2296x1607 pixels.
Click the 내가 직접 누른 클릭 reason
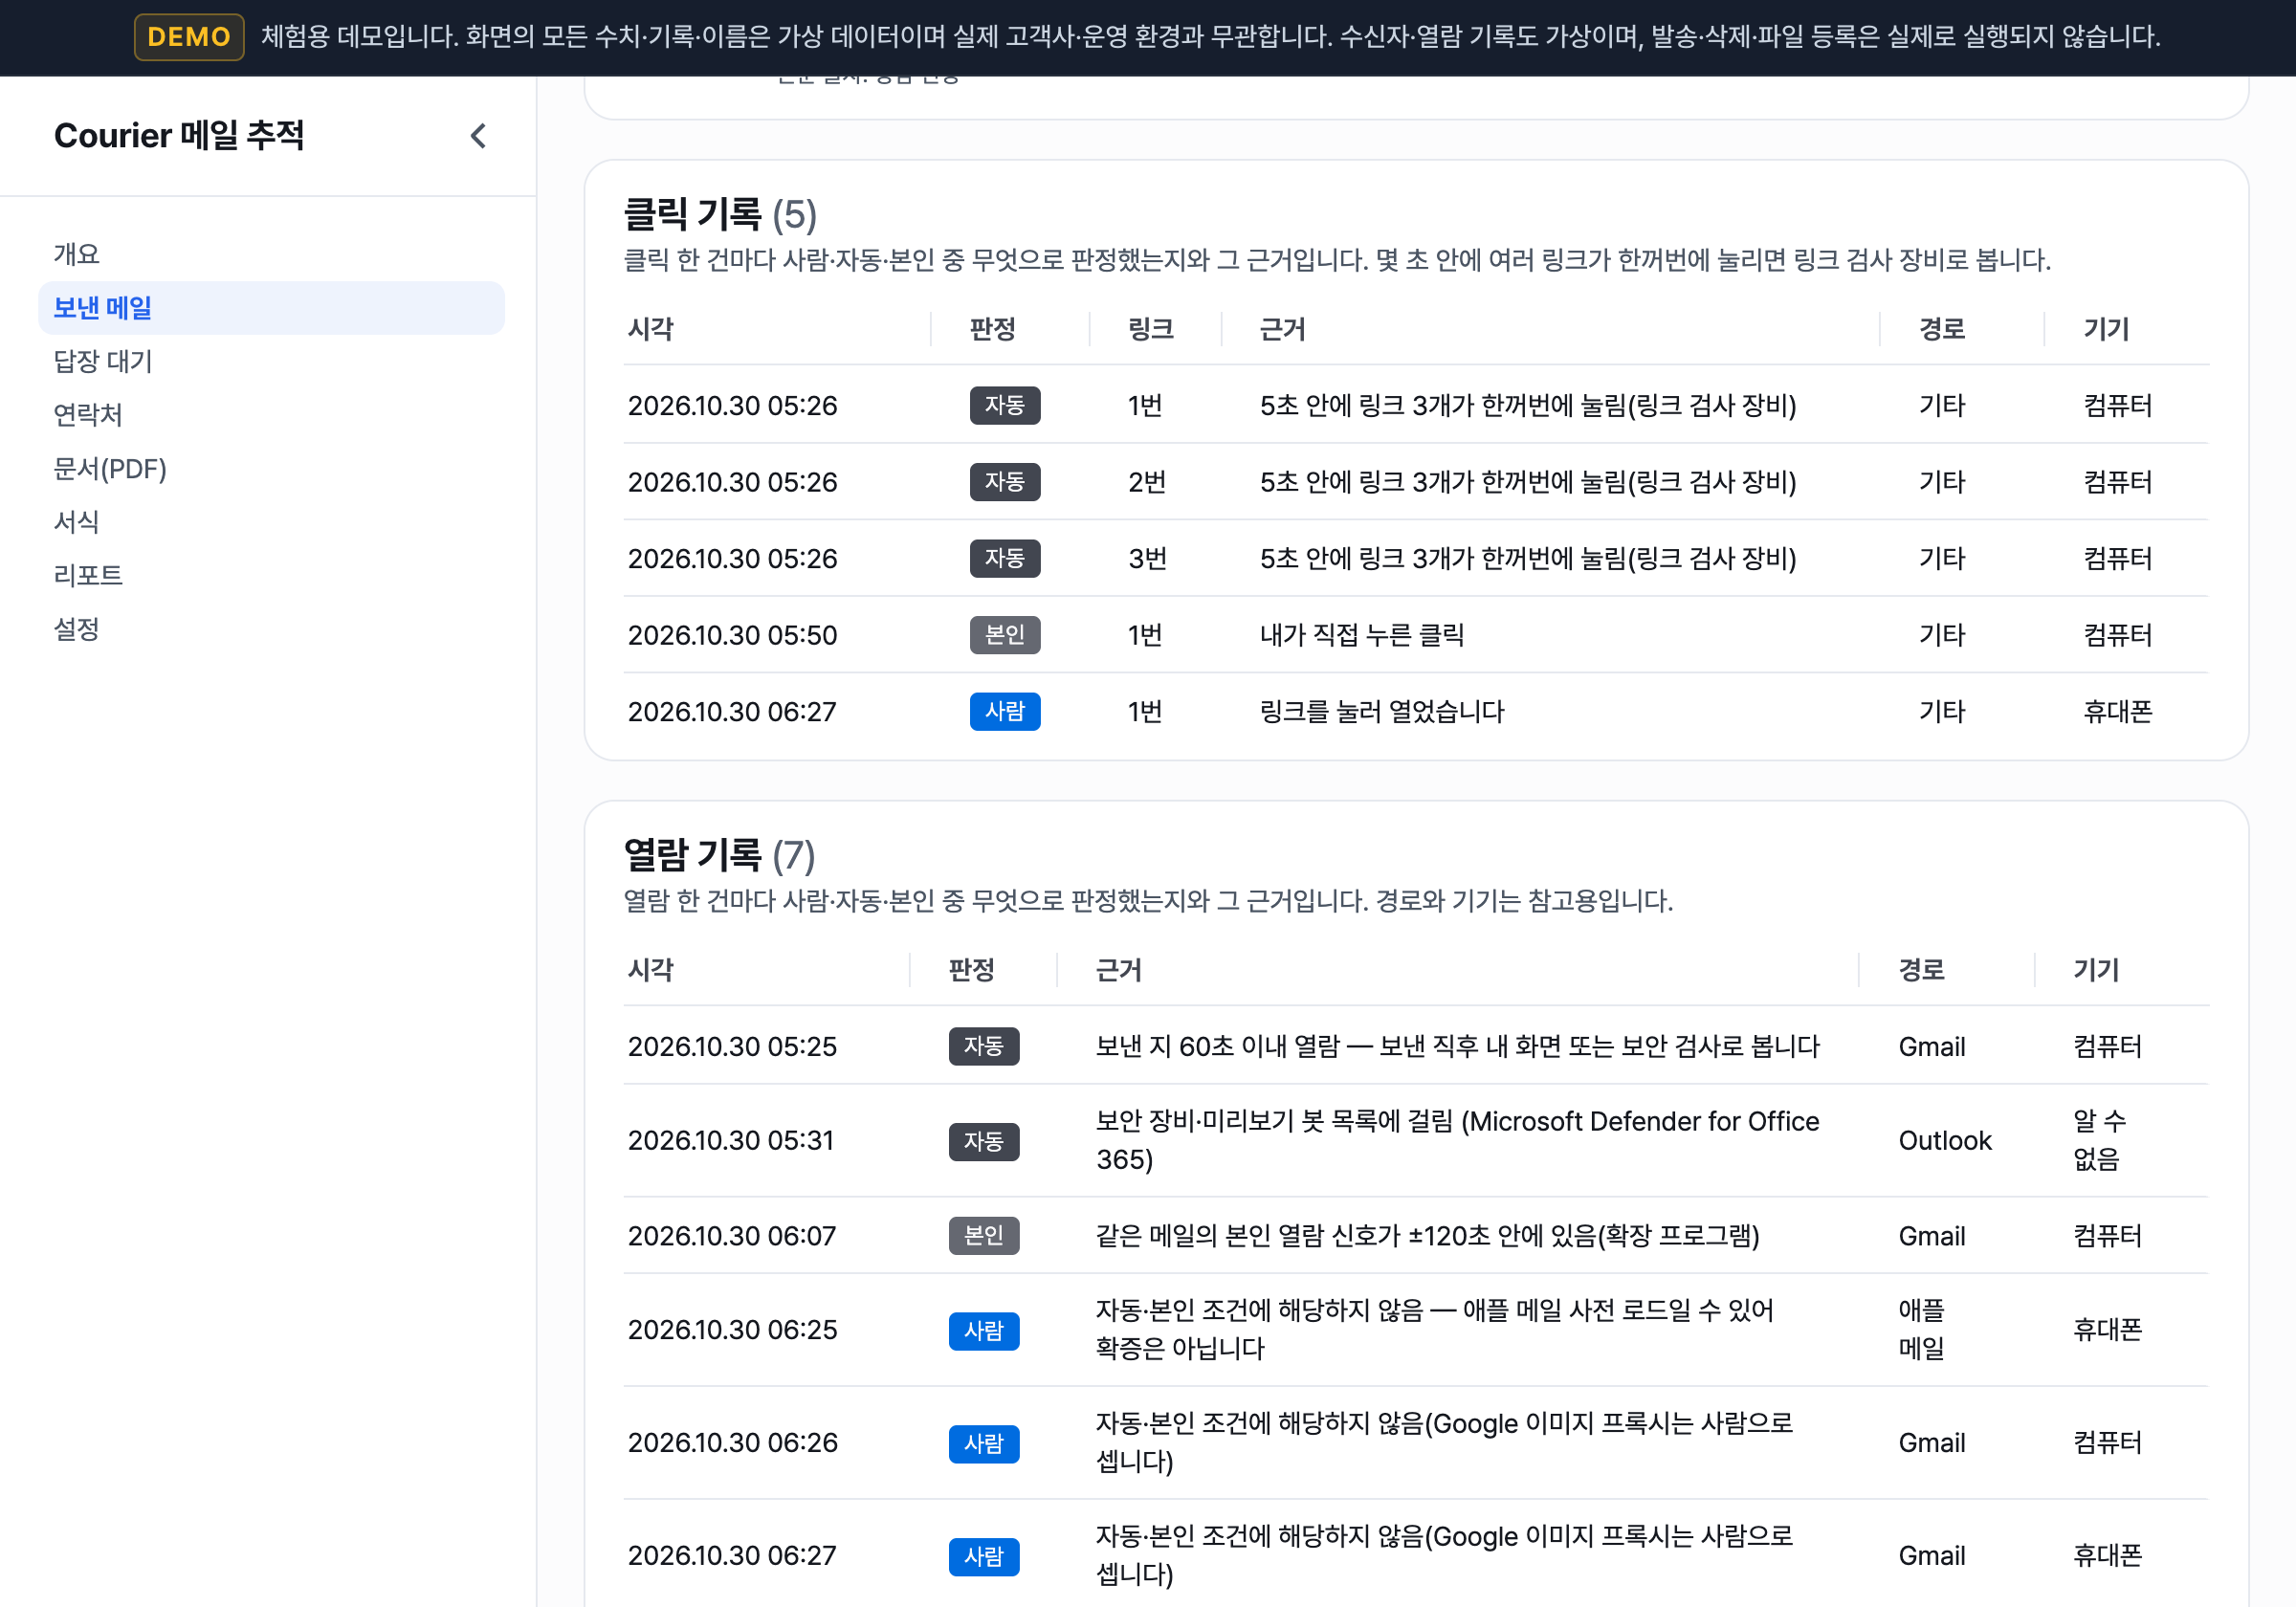[1362, 635]
